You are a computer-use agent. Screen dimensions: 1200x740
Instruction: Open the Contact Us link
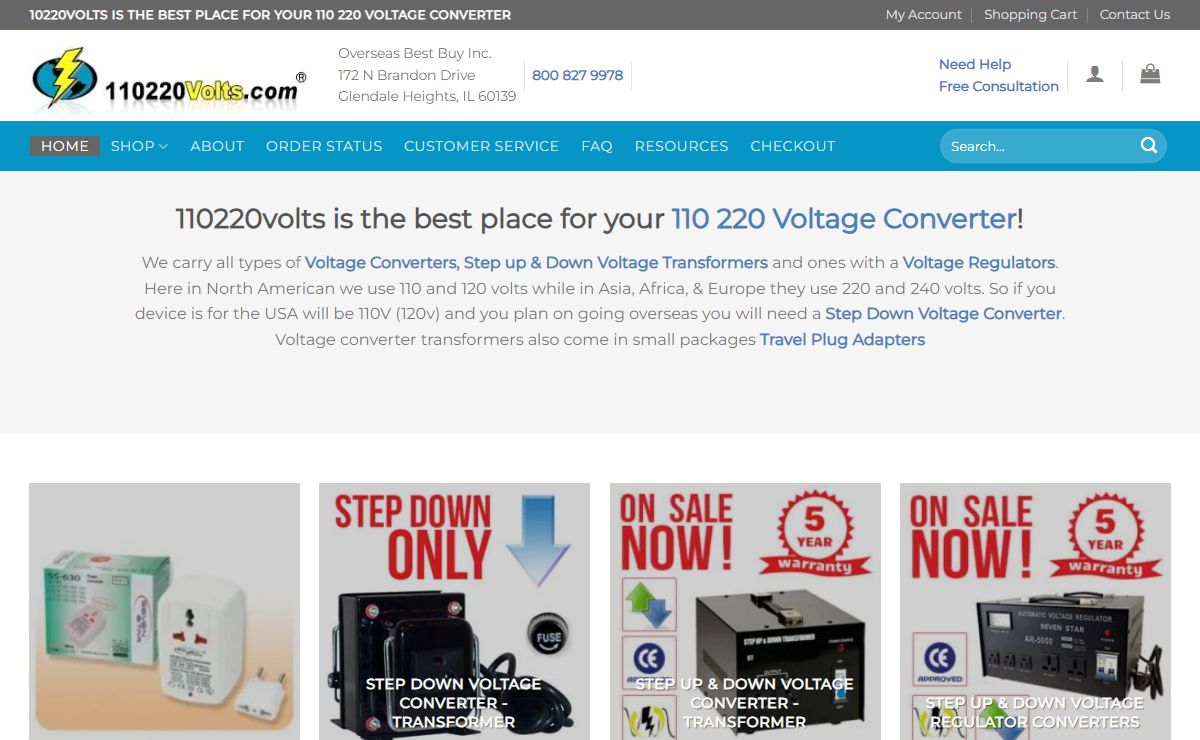click(x=1135, y=15)
